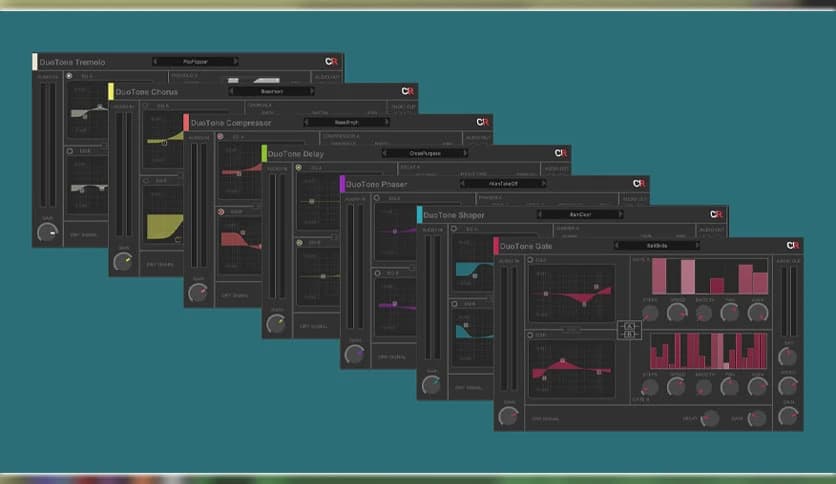Click the B link button in DuoTone Gate
Image resolution: width=836 pixels, height=484 pixels.
coord(629,334)
